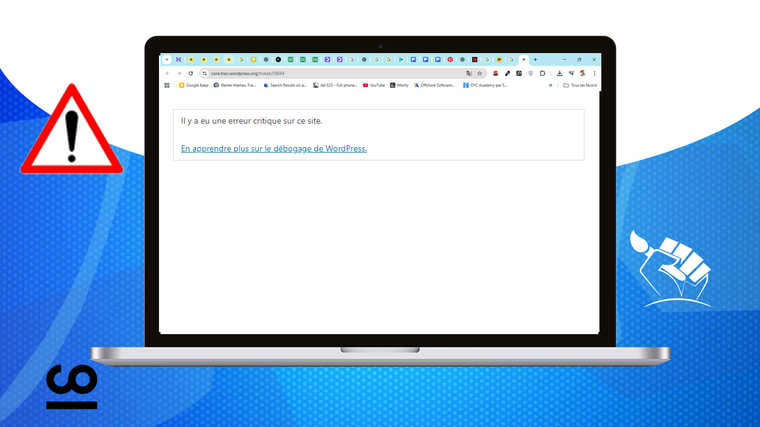Switch to the Google Play icon tab
The height and width of the screenshot is (427, 760).
pos(401,60)
